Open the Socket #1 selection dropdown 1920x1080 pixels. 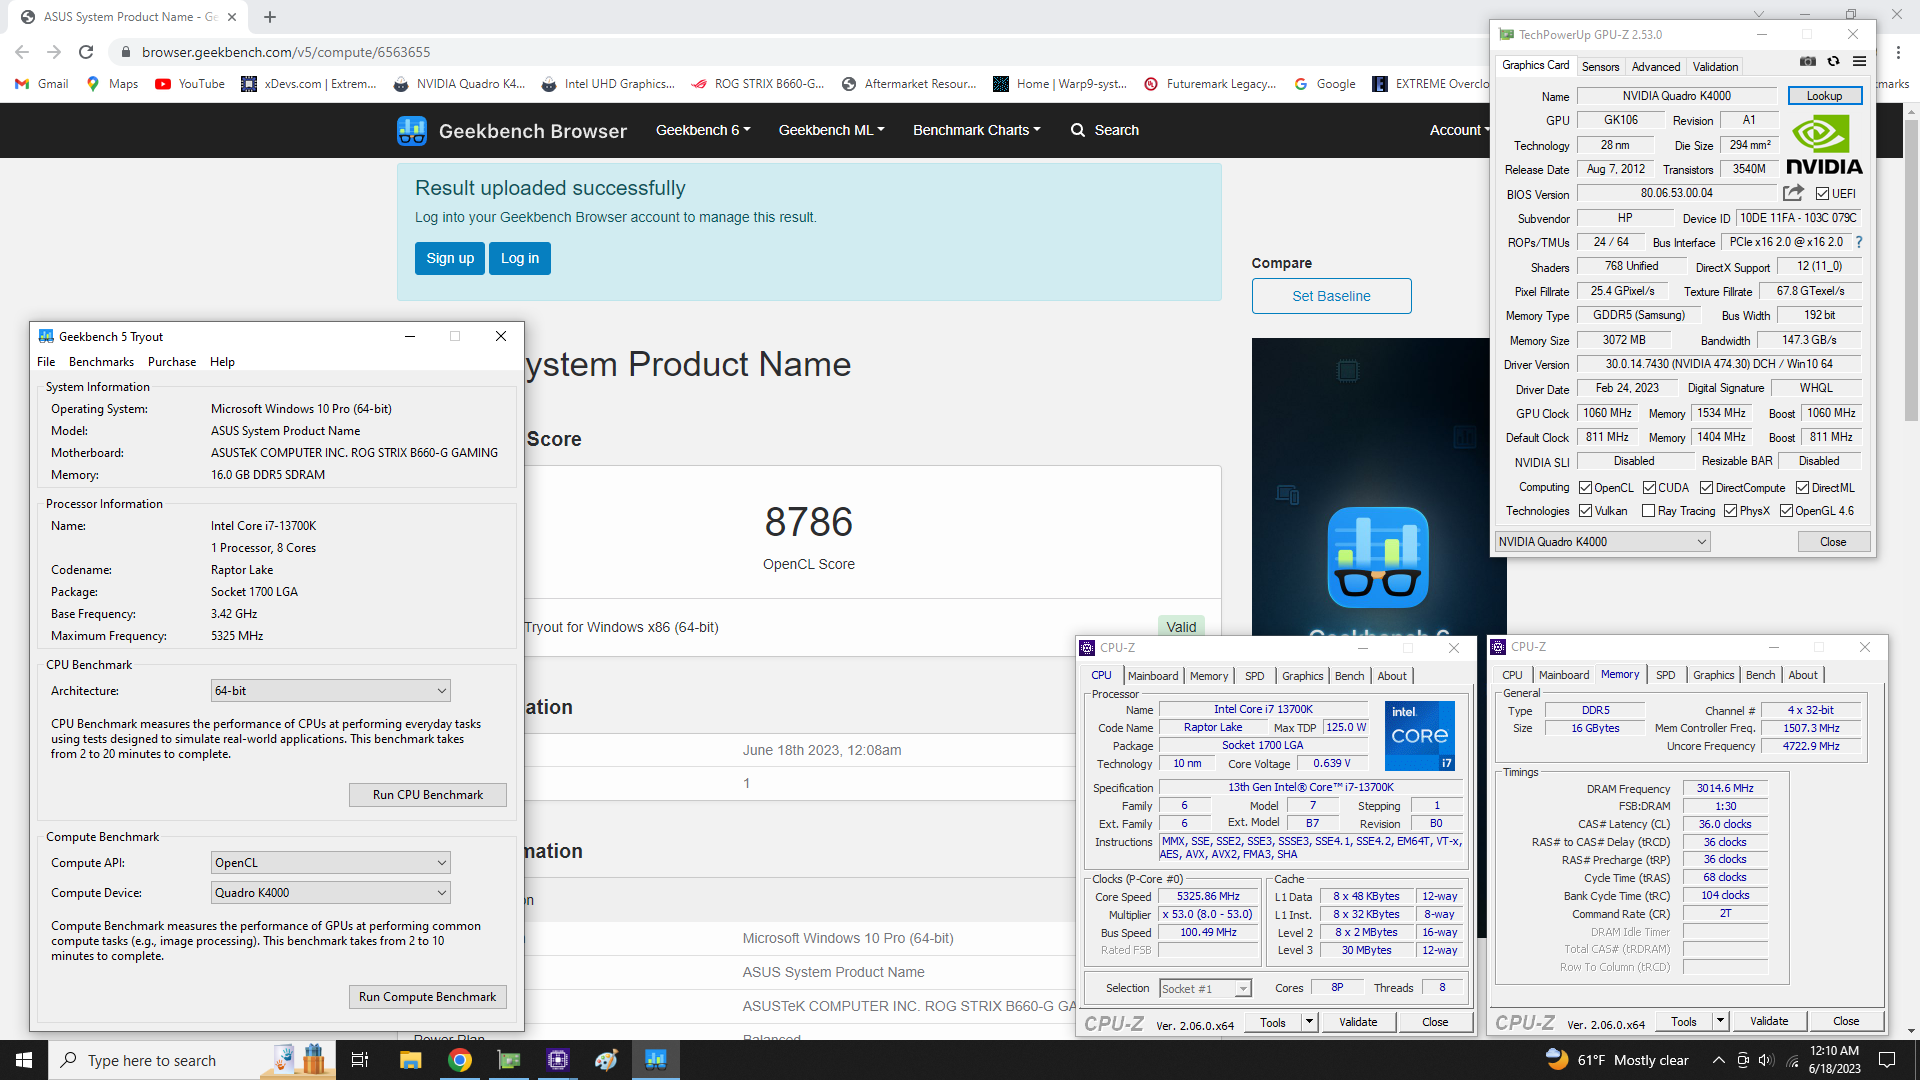(1205, 989)
